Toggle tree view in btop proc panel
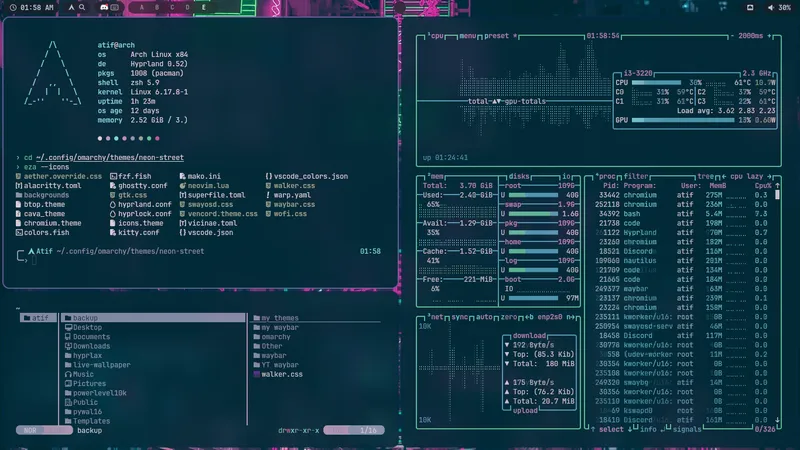Viewport: 800px width, 450px height. 705,176
